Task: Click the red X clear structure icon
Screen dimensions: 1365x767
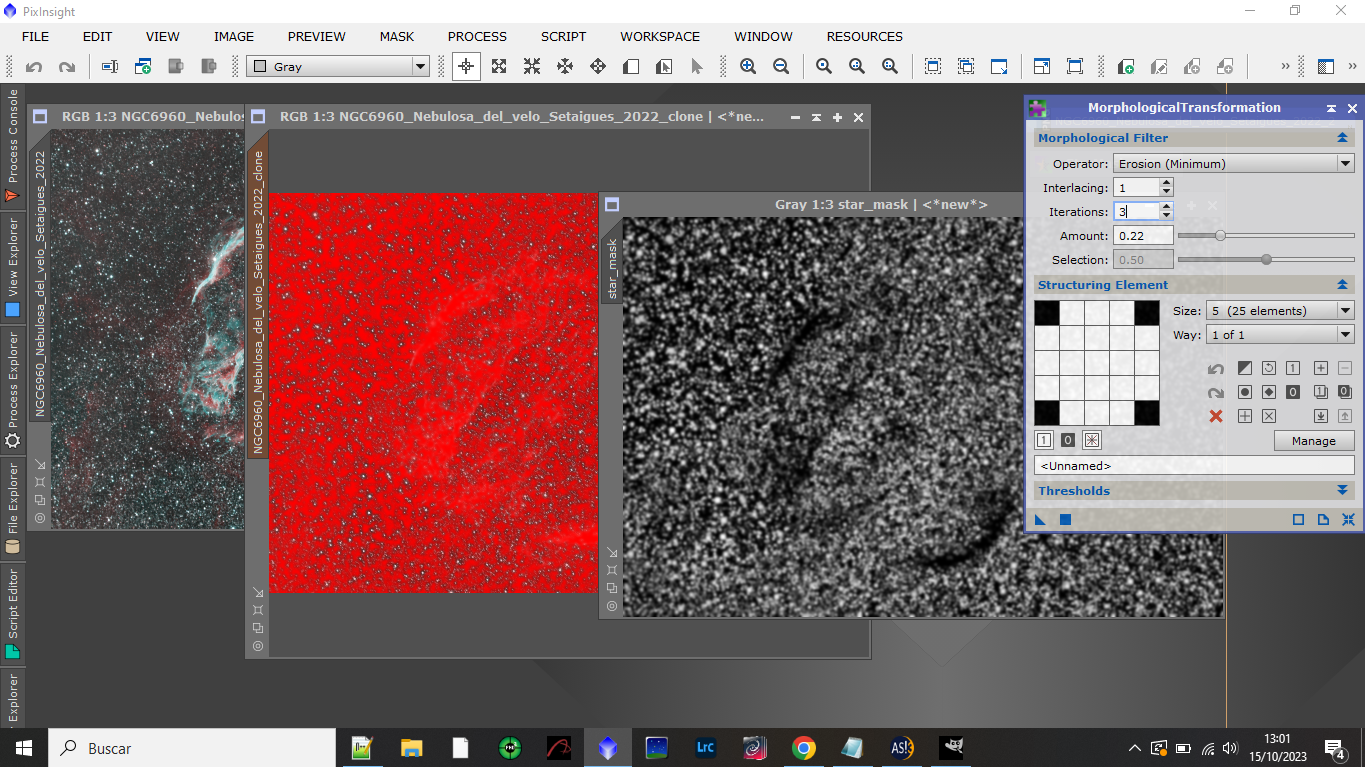Action: pyautogui.click(x=1216, y=416)
